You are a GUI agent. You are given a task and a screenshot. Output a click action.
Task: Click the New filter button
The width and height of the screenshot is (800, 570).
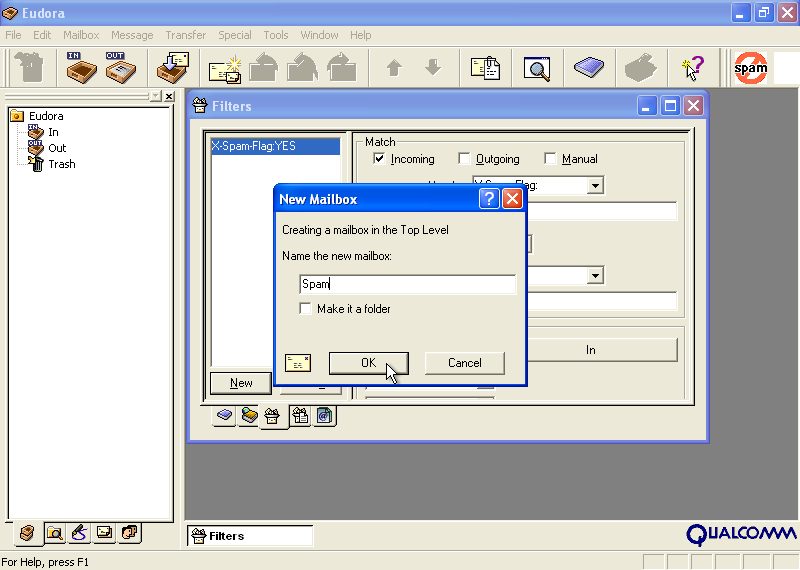[241, 383]
